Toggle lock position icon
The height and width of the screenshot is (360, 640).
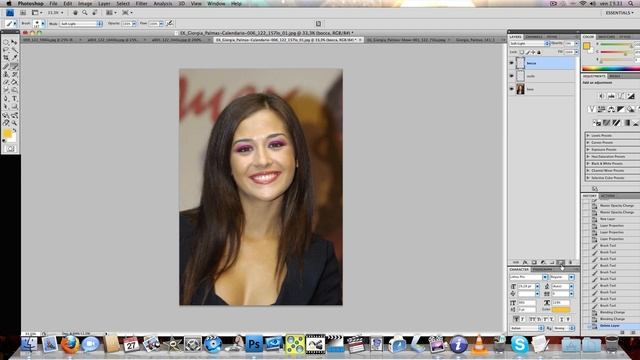[x=533, y=52]
